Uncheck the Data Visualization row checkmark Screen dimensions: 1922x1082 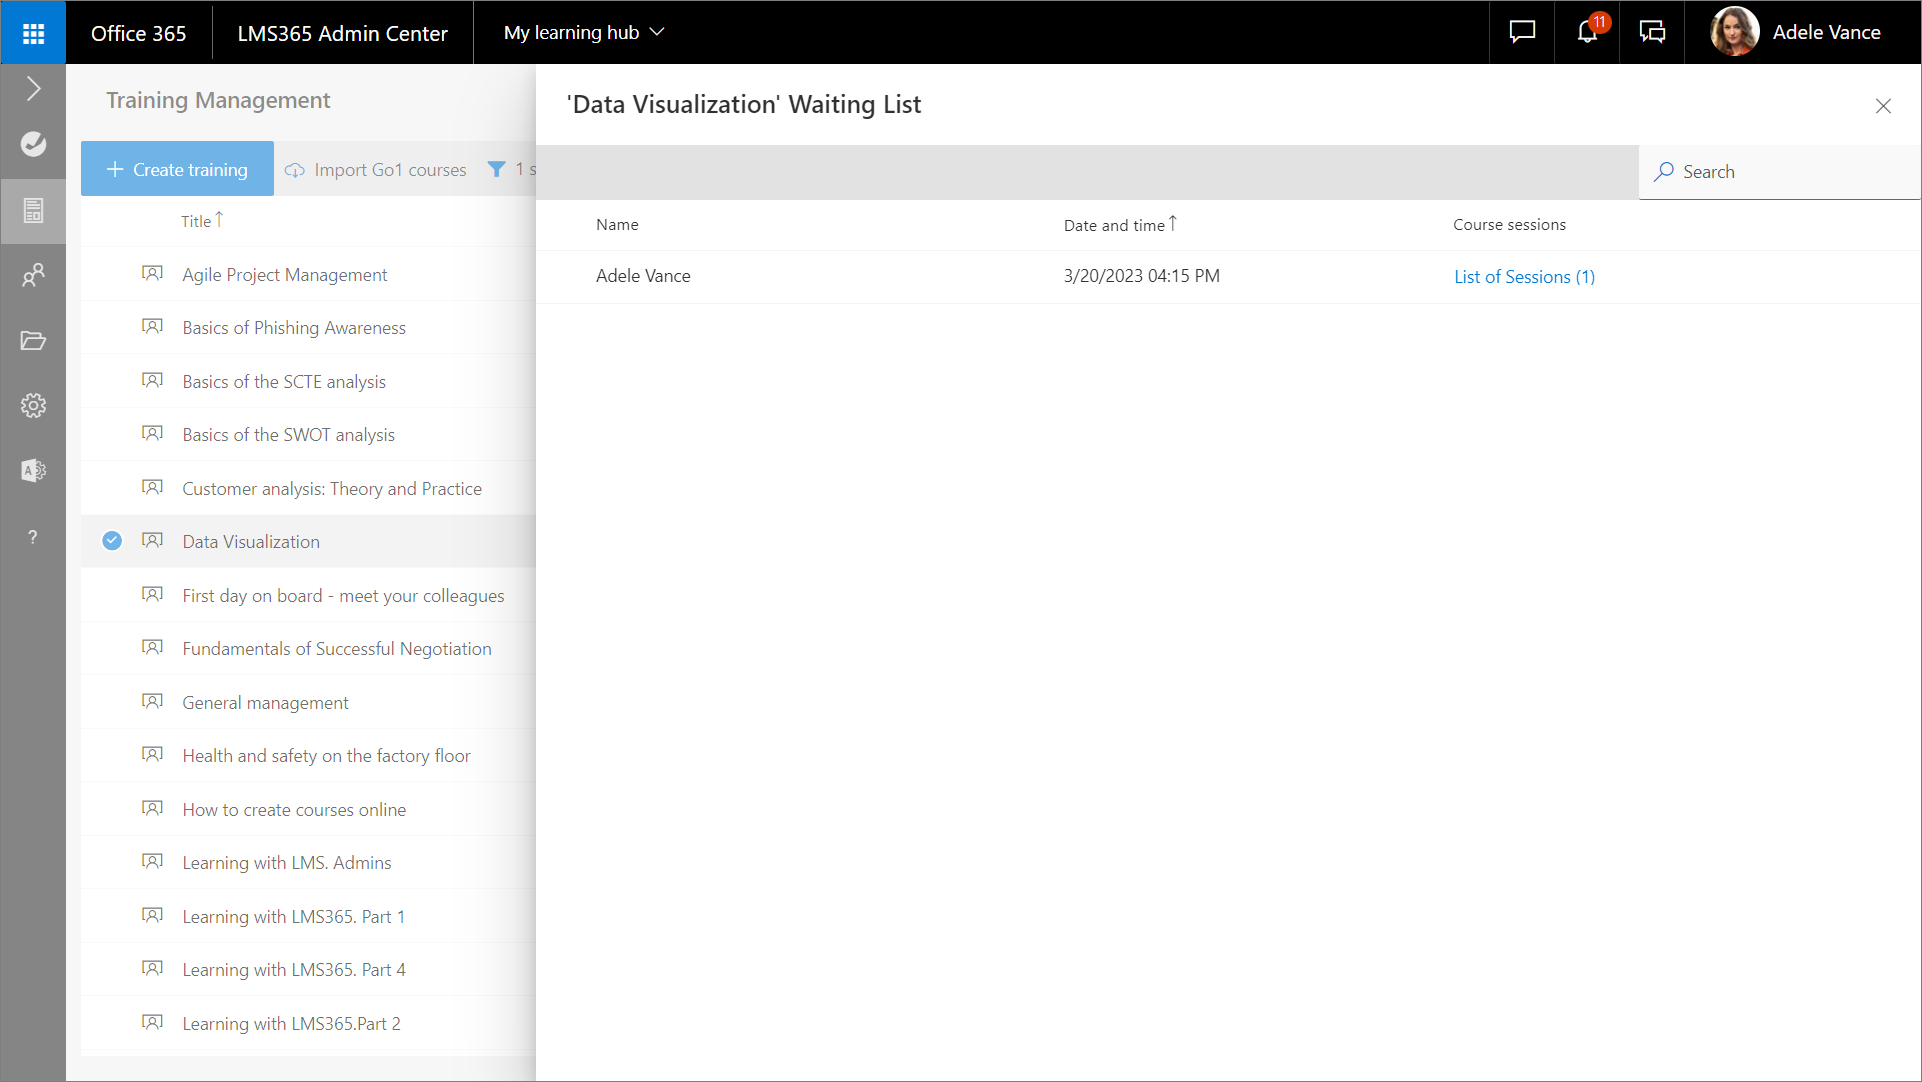coord(112,541)
